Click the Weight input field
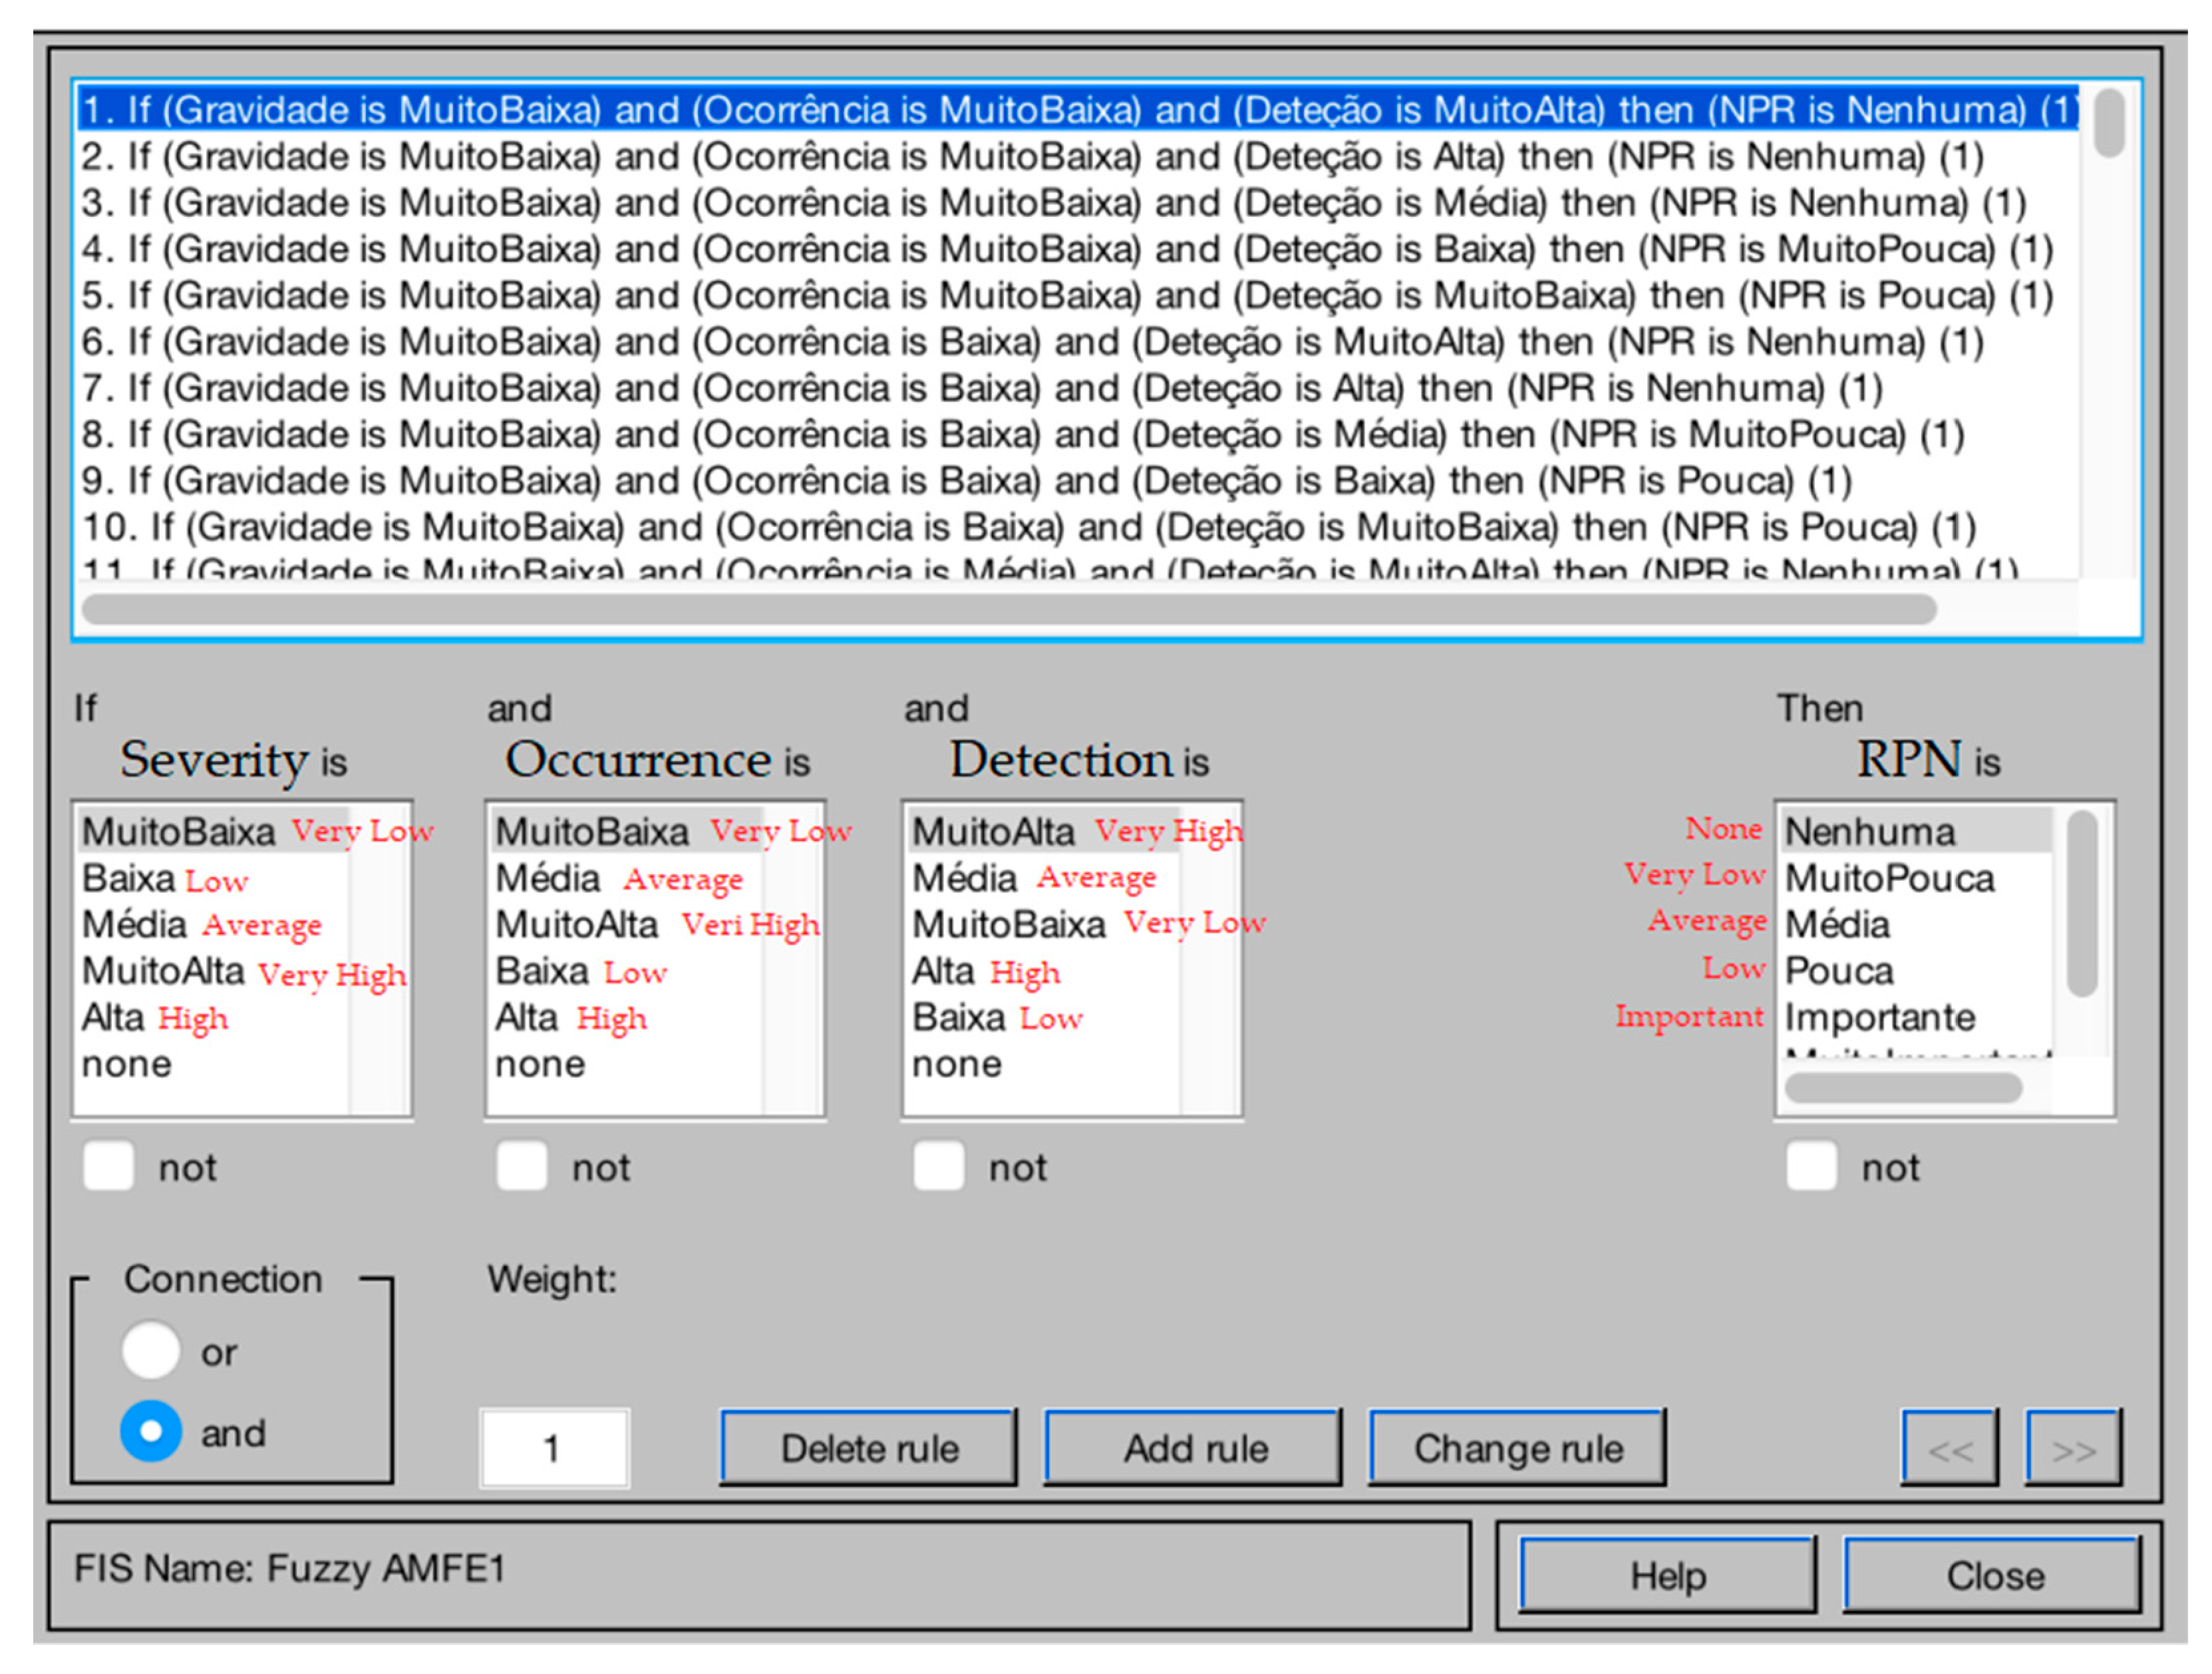The width and height of the screenshot is (2212, 1674). pyautogui.click(x=554, y=1449)
